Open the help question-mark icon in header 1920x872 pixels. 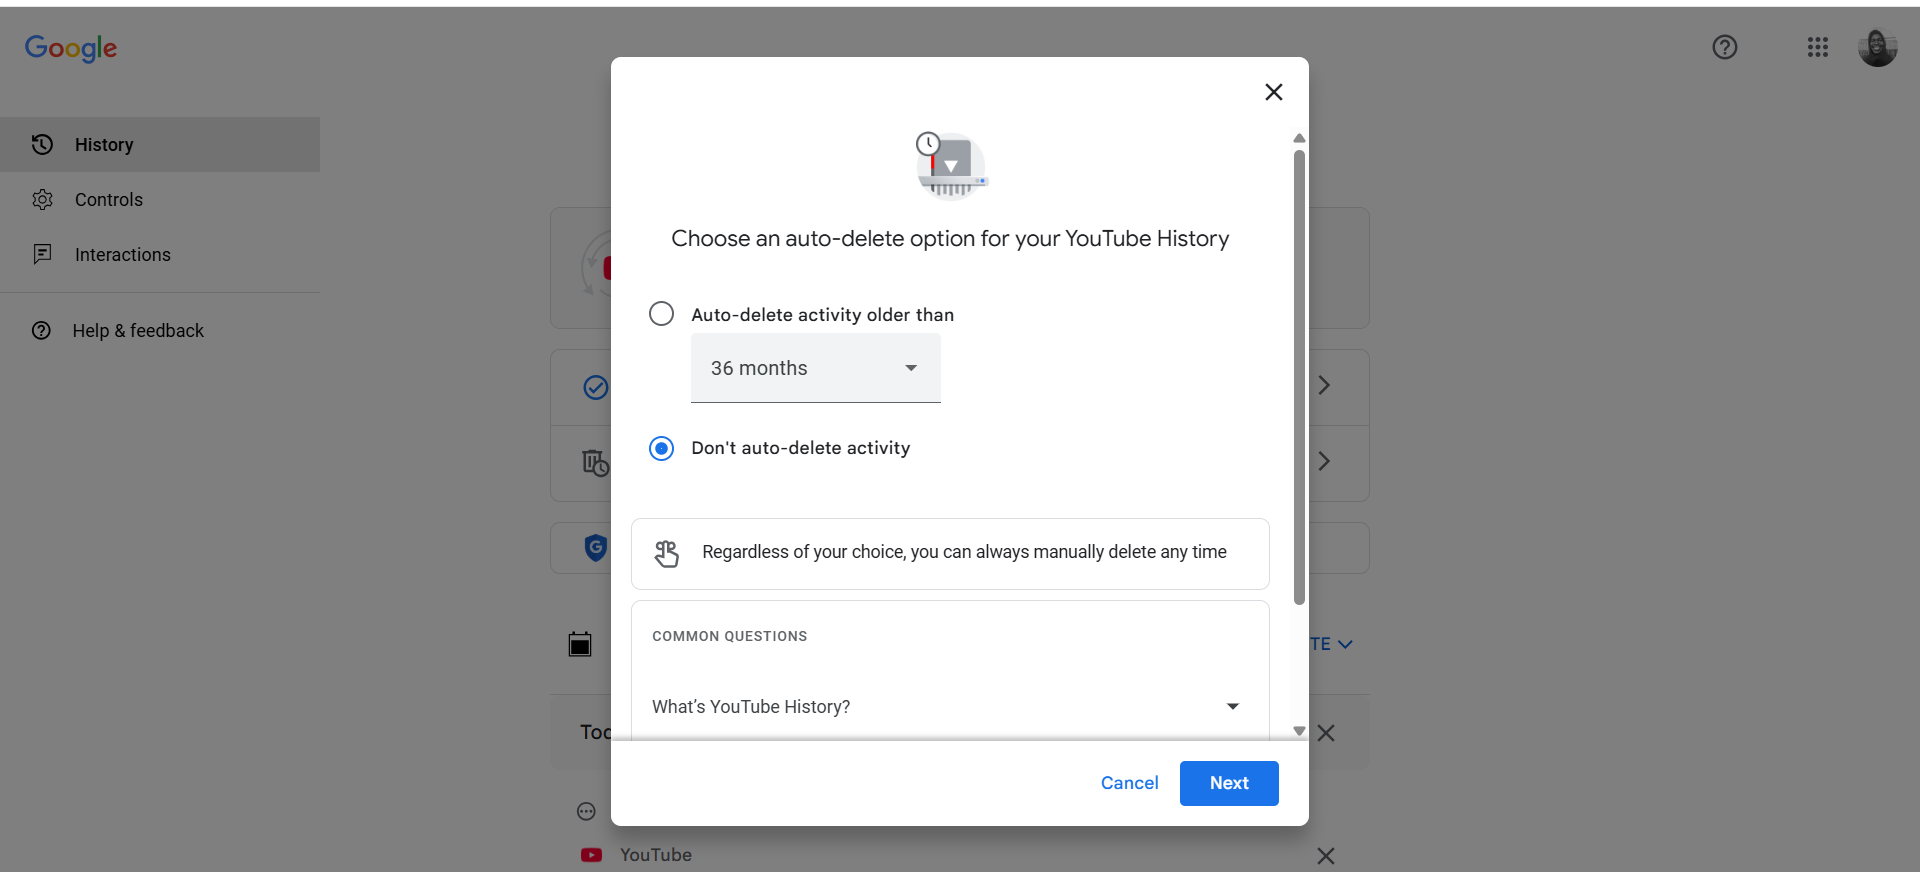pos(1724,47)
